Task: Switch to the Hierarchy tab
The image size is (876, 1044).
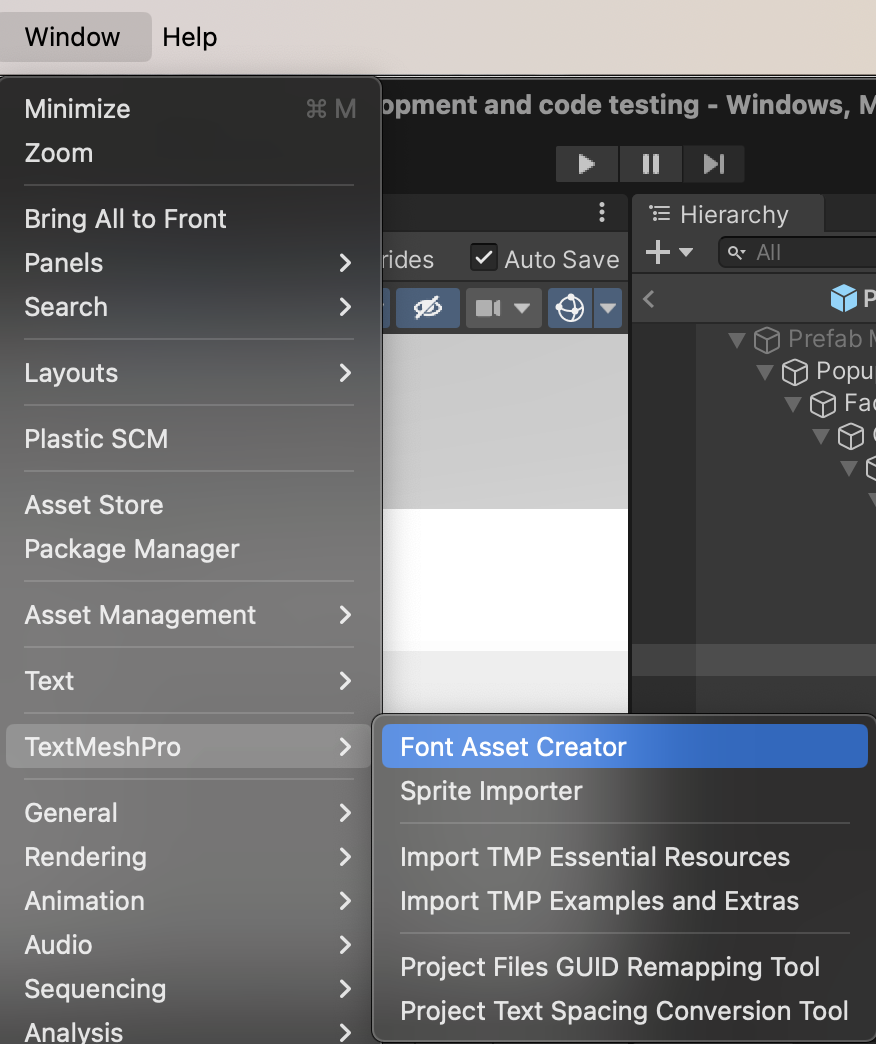Action: tap(728, 214)
